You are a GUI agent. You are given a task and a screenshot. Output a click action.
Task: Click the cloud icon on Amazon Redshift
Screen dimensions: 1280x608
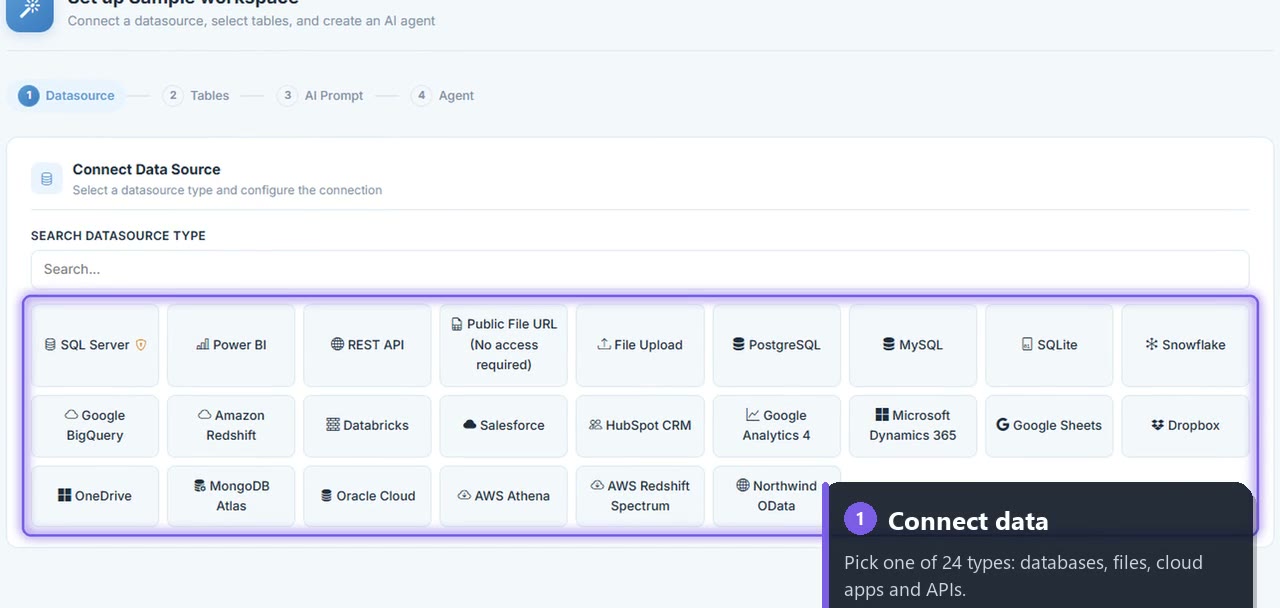pyautogui.click(x=204, y=415)
